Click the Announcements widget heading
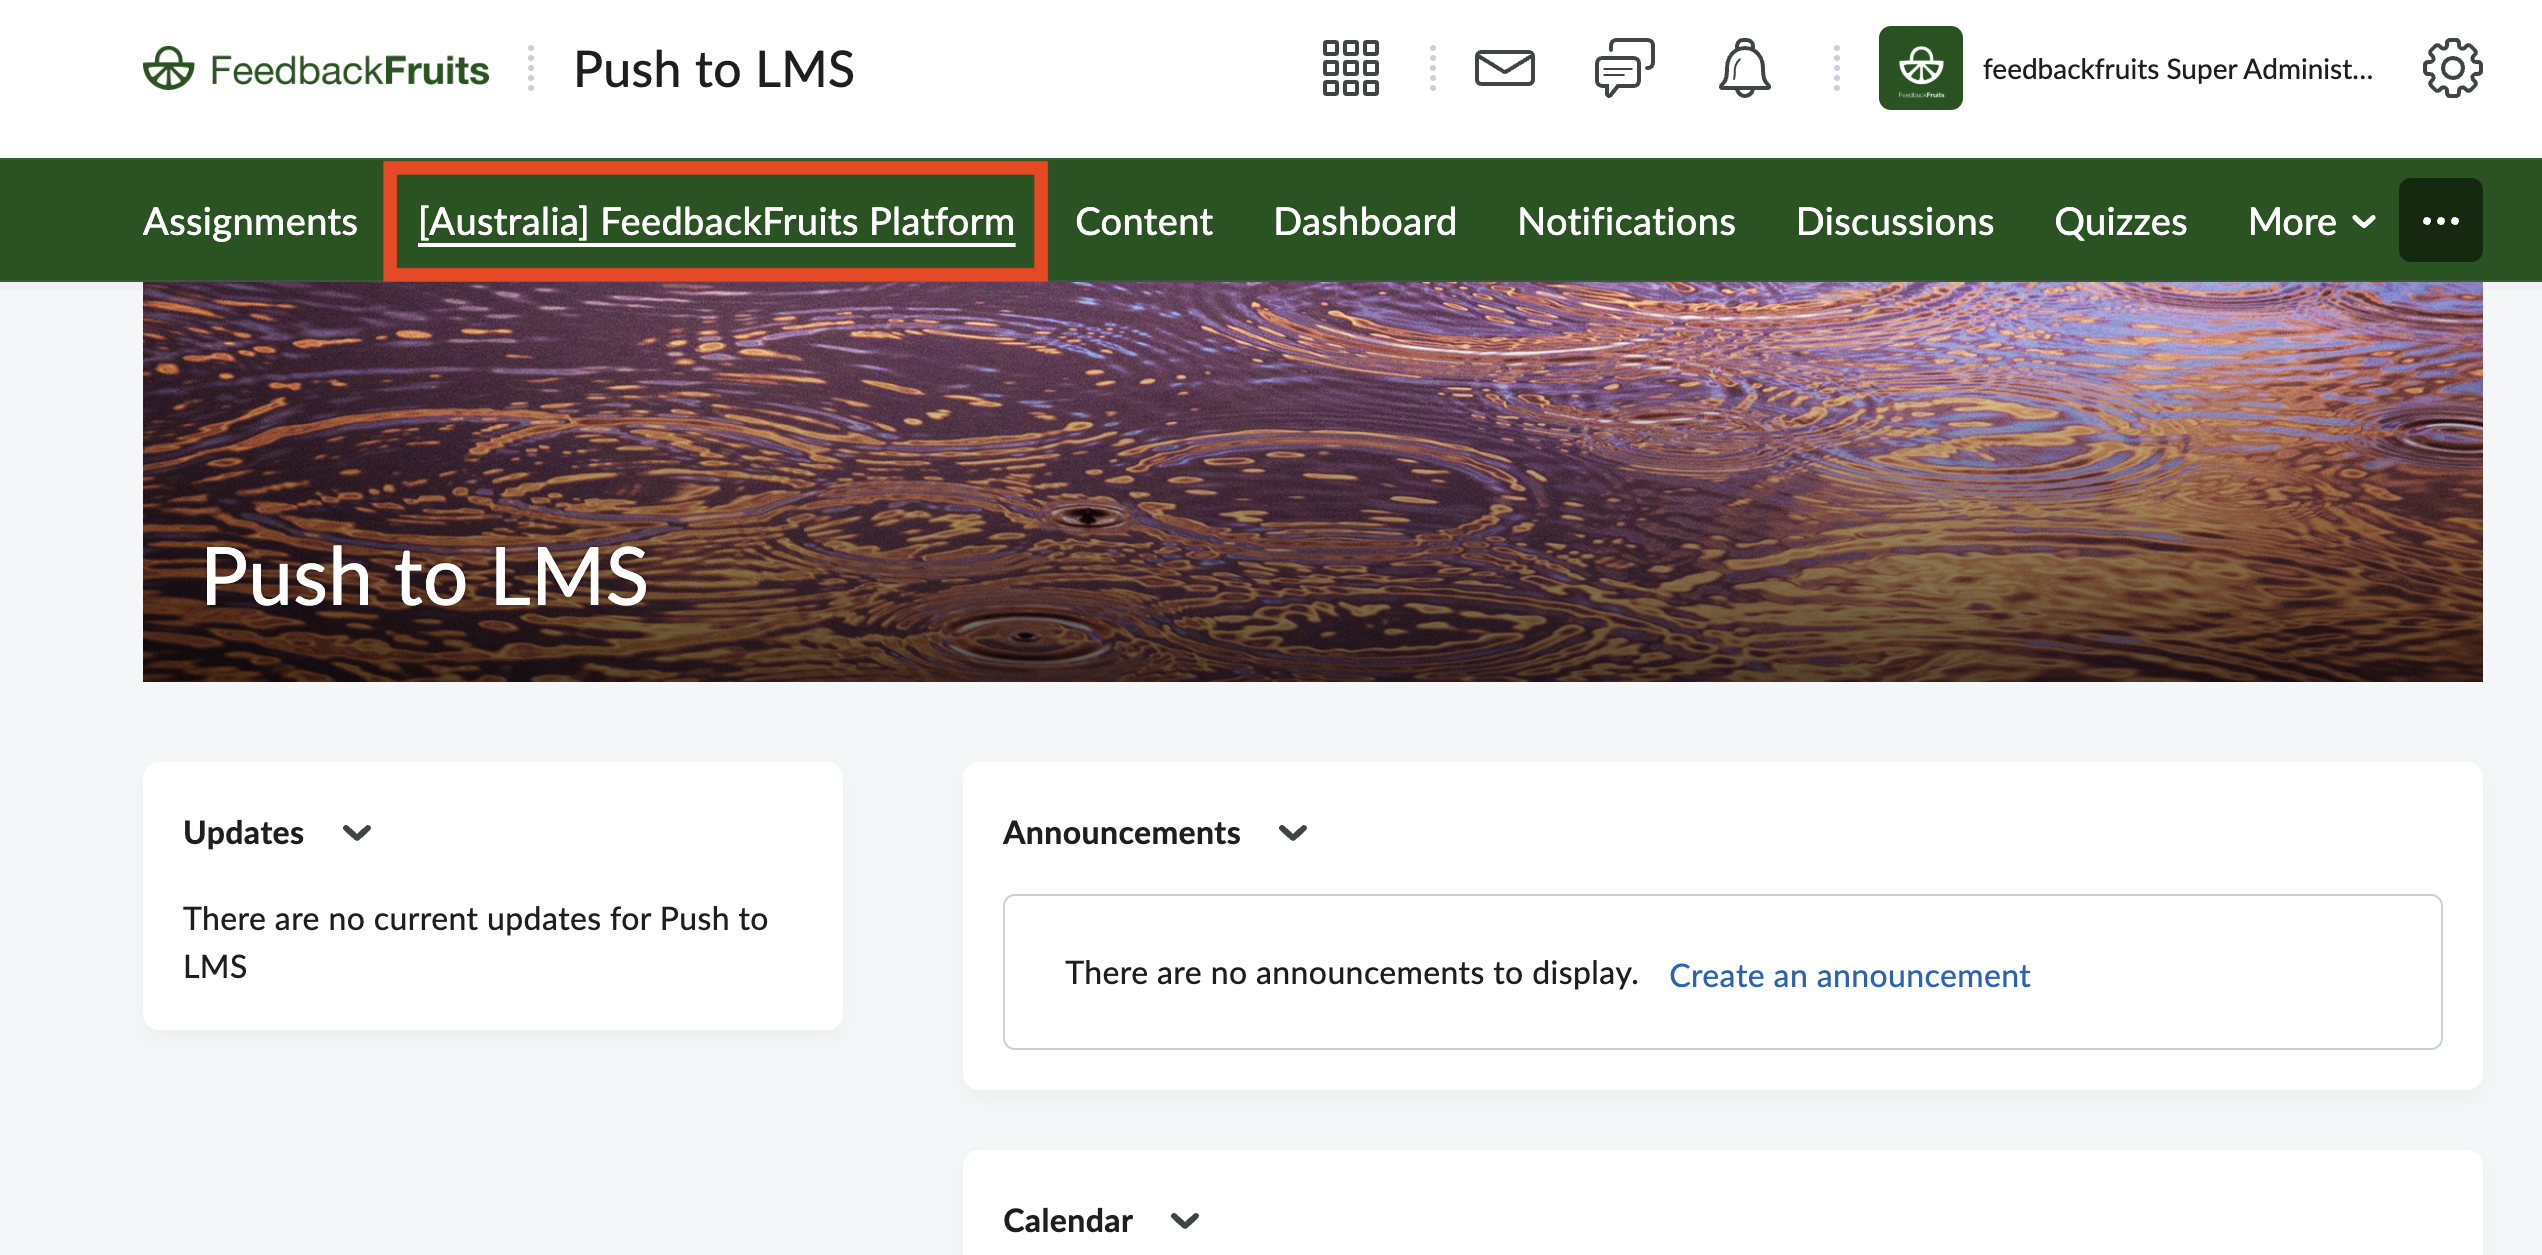The height and width of the screenshot is (1255, 2542). pyautogui.click(x=1121, y=832)
